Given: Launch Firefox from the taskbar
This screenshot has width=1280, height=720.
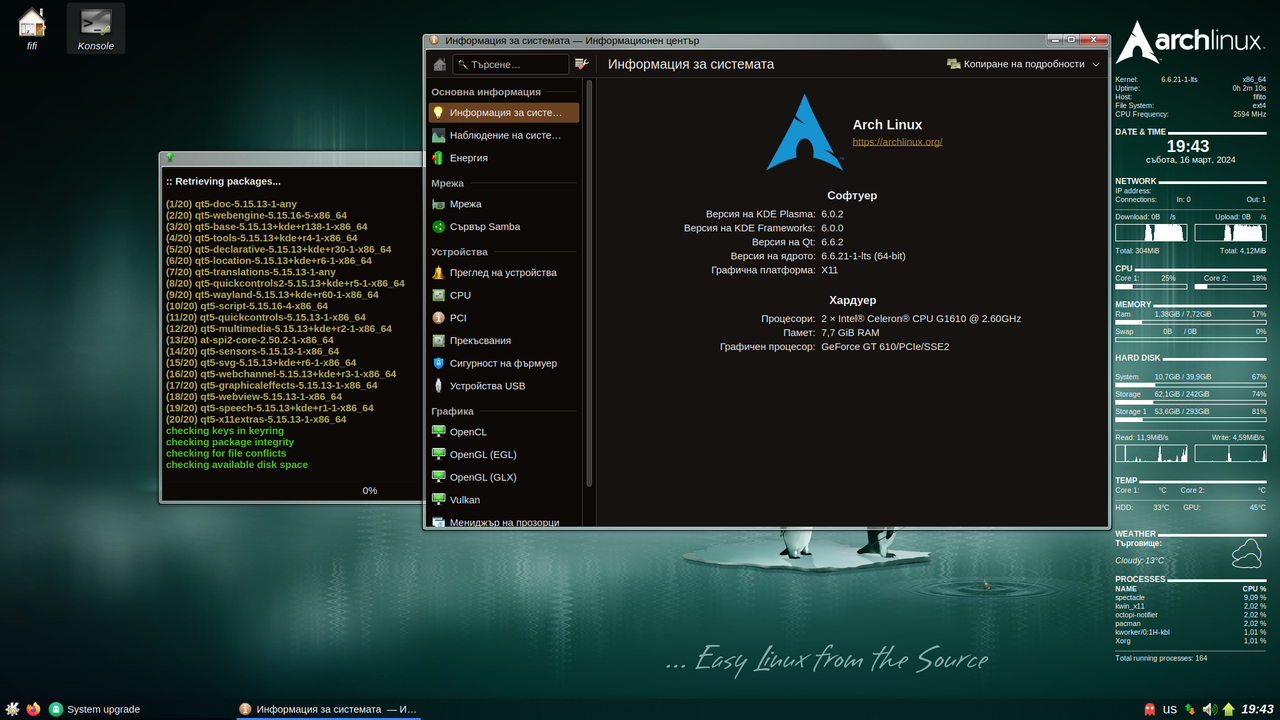Looking at the screenshot, I should pyautogui.click(x=34, y=709).
